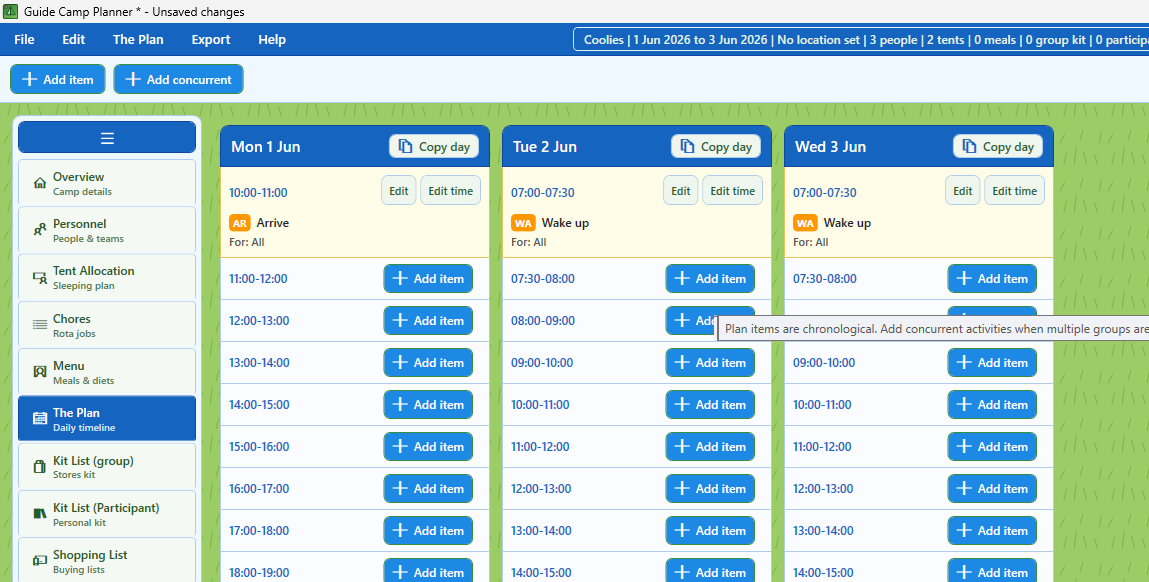Click the Kit List (group) icon
1149x582 pixels.
click(40, 466)
